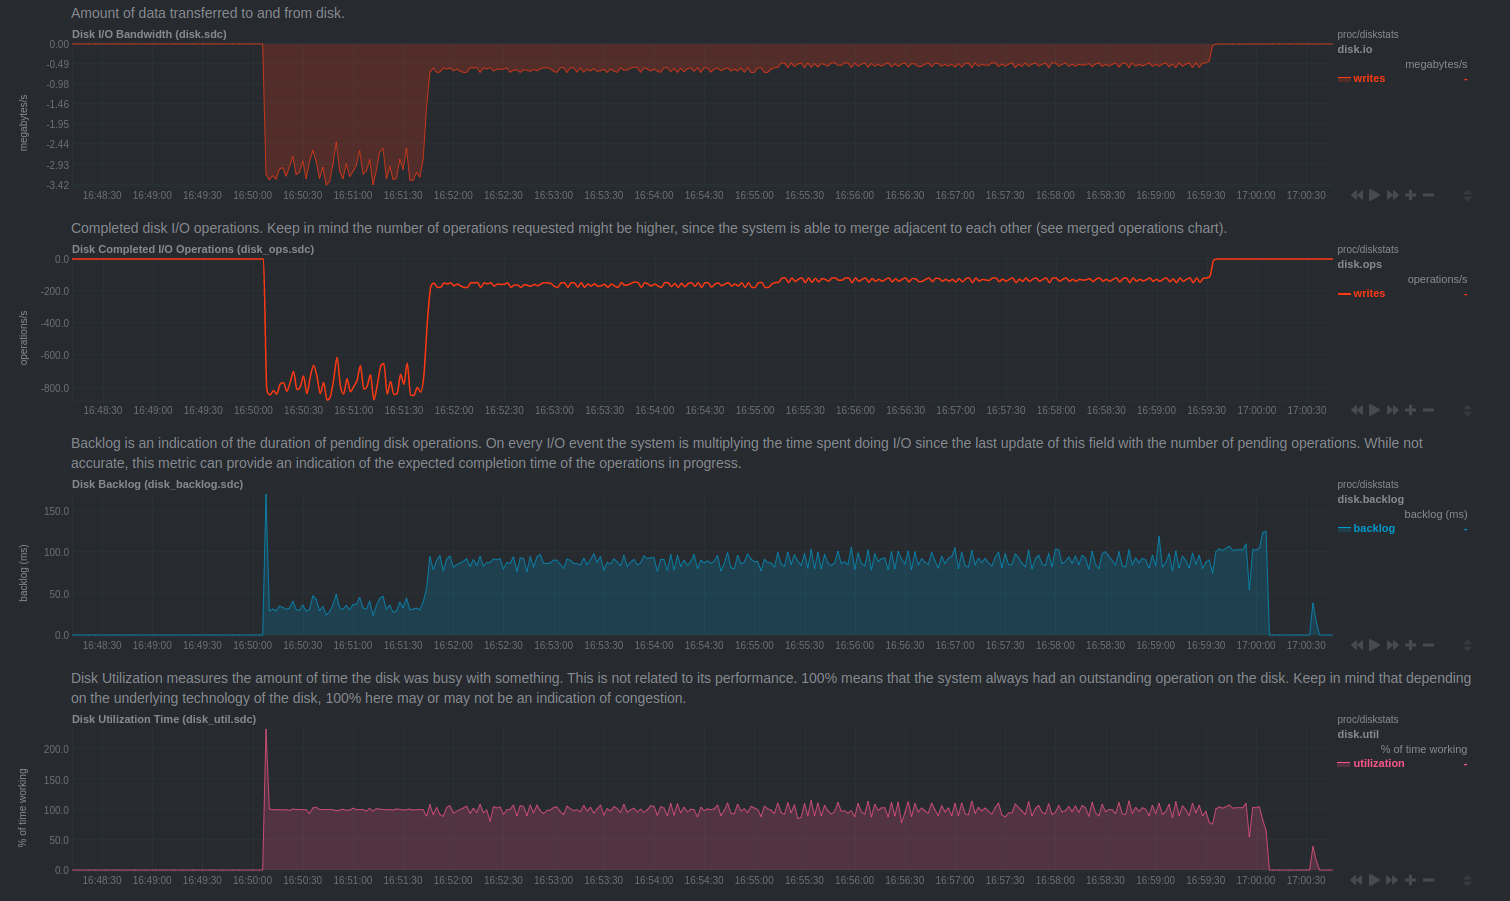Zoom out the Disk Utilization Time chart
This screenshot has width=1510, height=901.
click(x=1429, y=880)
